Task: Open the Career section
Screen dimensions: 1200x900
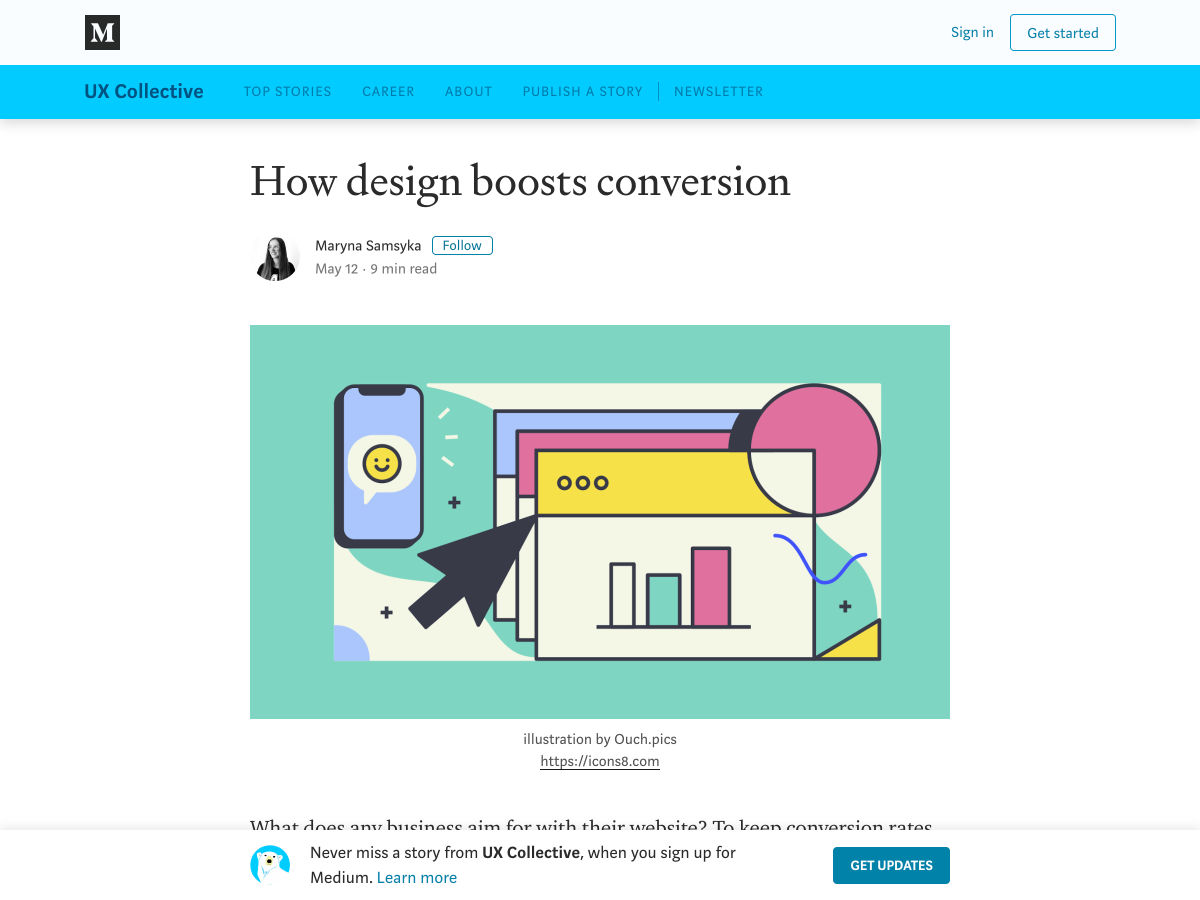Action: (x=388, y=91)
